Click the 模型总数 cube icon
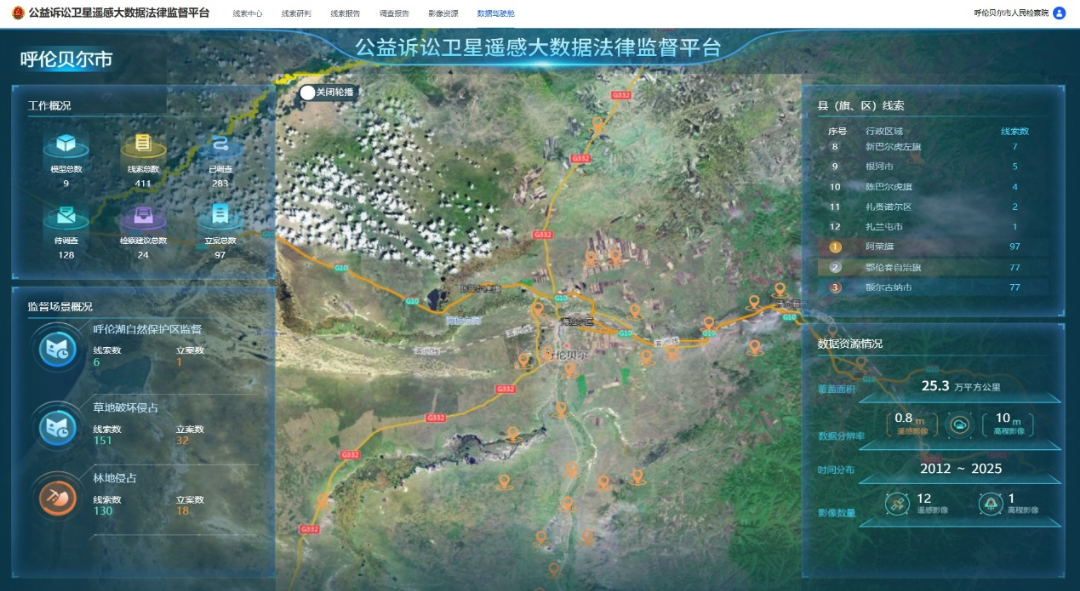The width and height of the screenshot is (1080, 591). (x=66, y=145)
